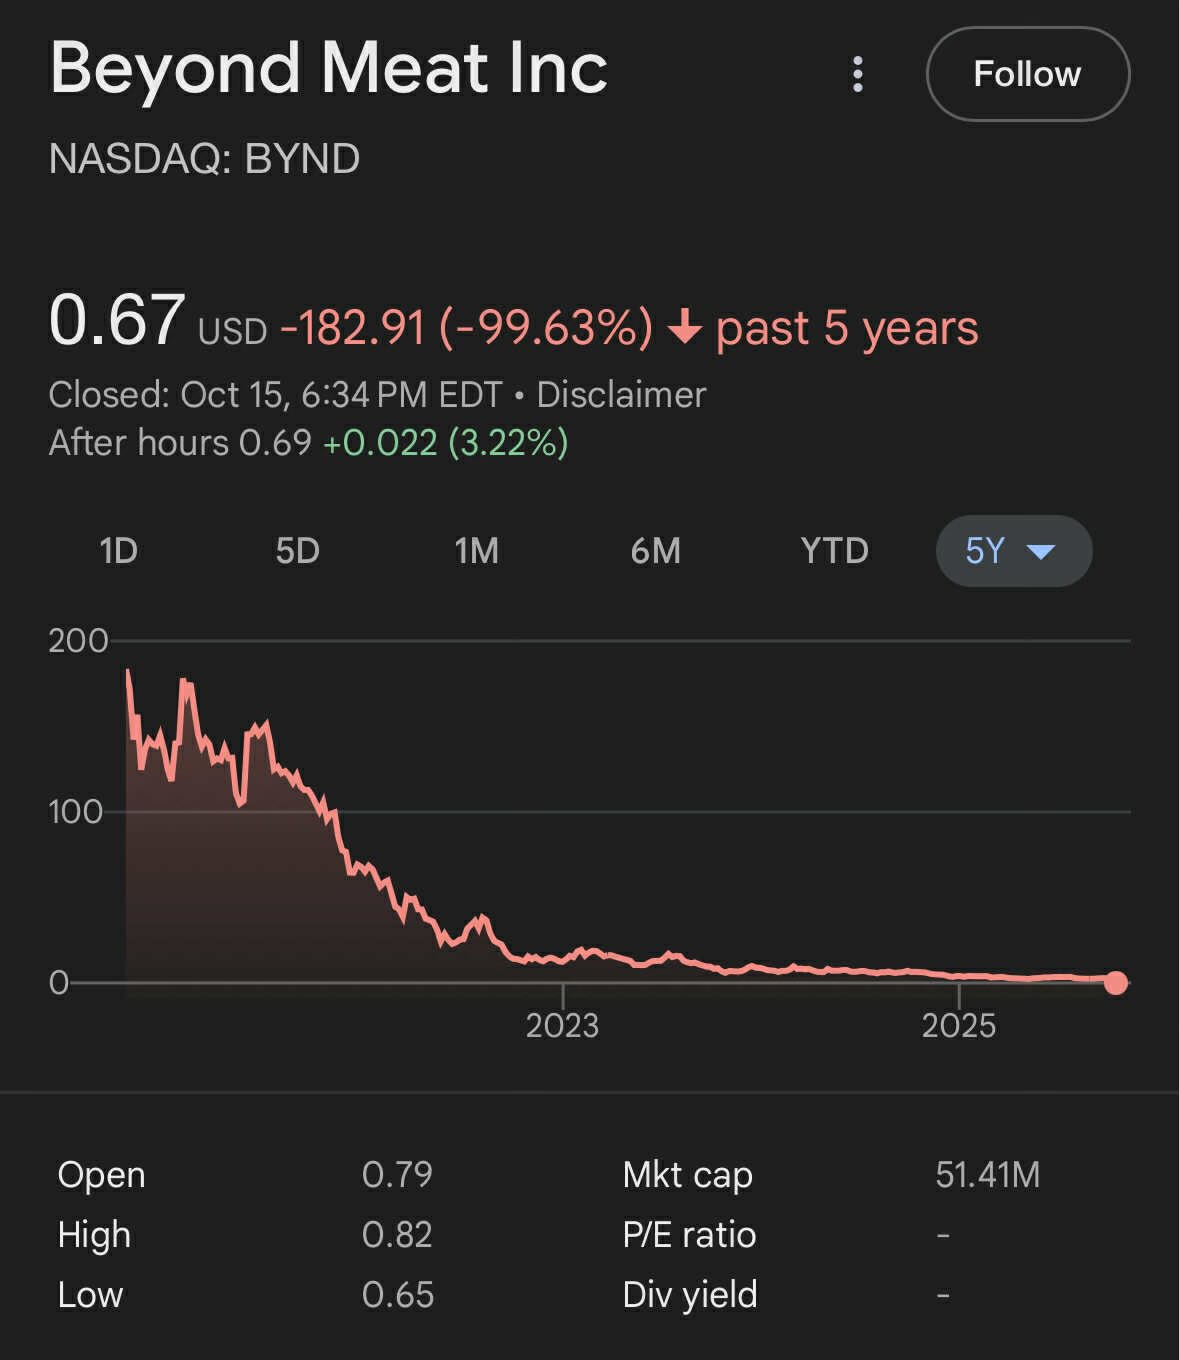Show the 1M price chart
1179x1360 pixels.
(x=476, y=551)
